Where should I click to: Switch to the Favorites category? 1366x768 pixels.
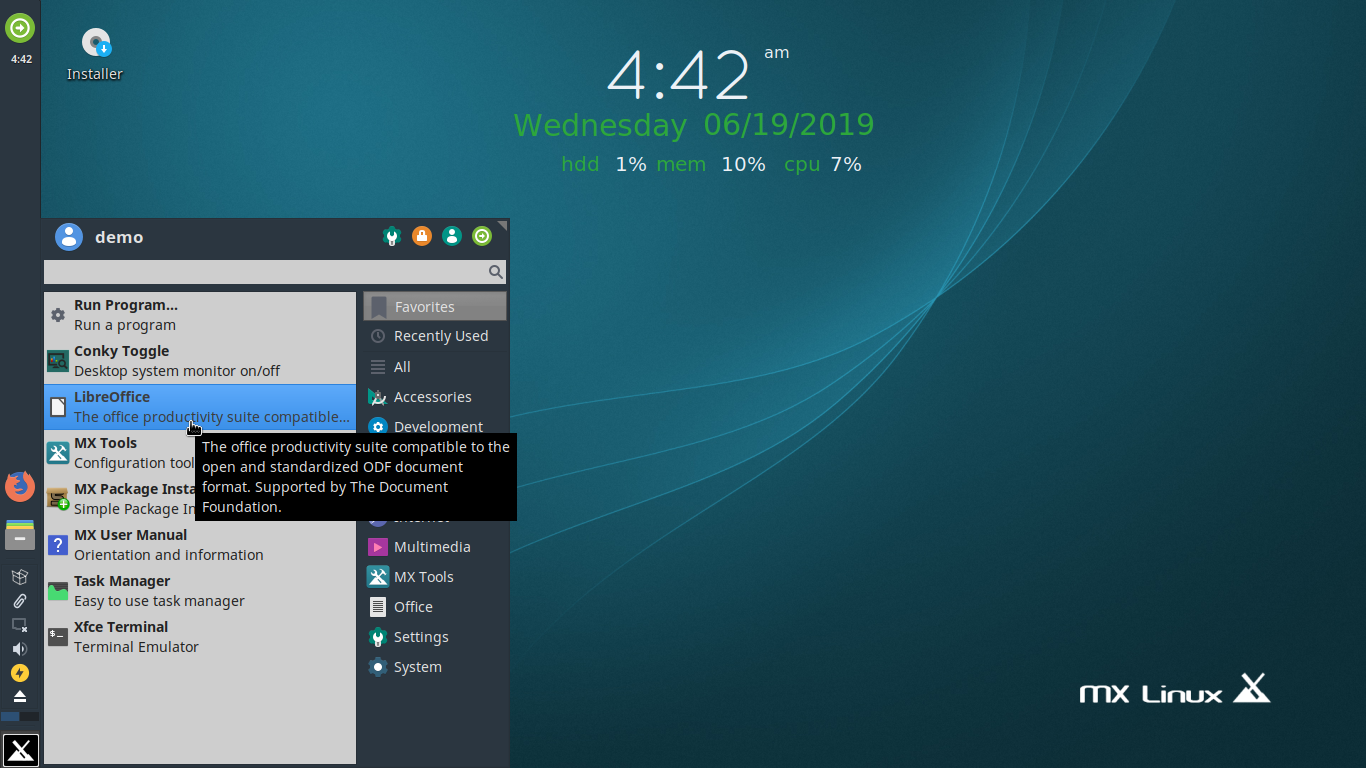coord(428,306)
